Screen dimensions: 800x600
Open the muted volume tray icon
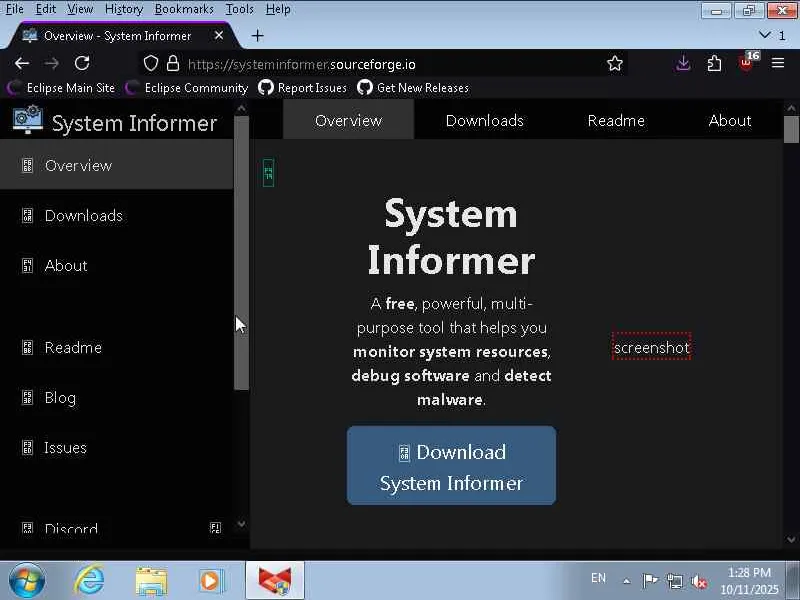click(x=699, y=581)
